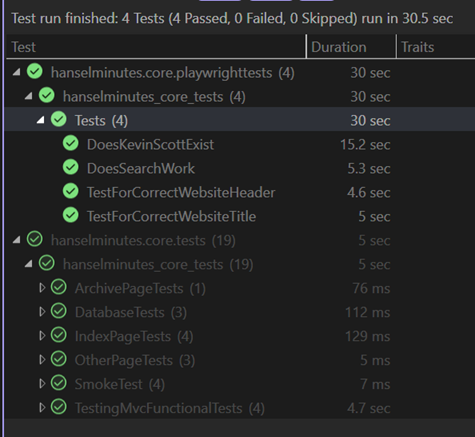This screenshot has width=475, height=437.
Task: Select the hanselminutes.core.tests (19) row
Action: [x=240, y=240]
